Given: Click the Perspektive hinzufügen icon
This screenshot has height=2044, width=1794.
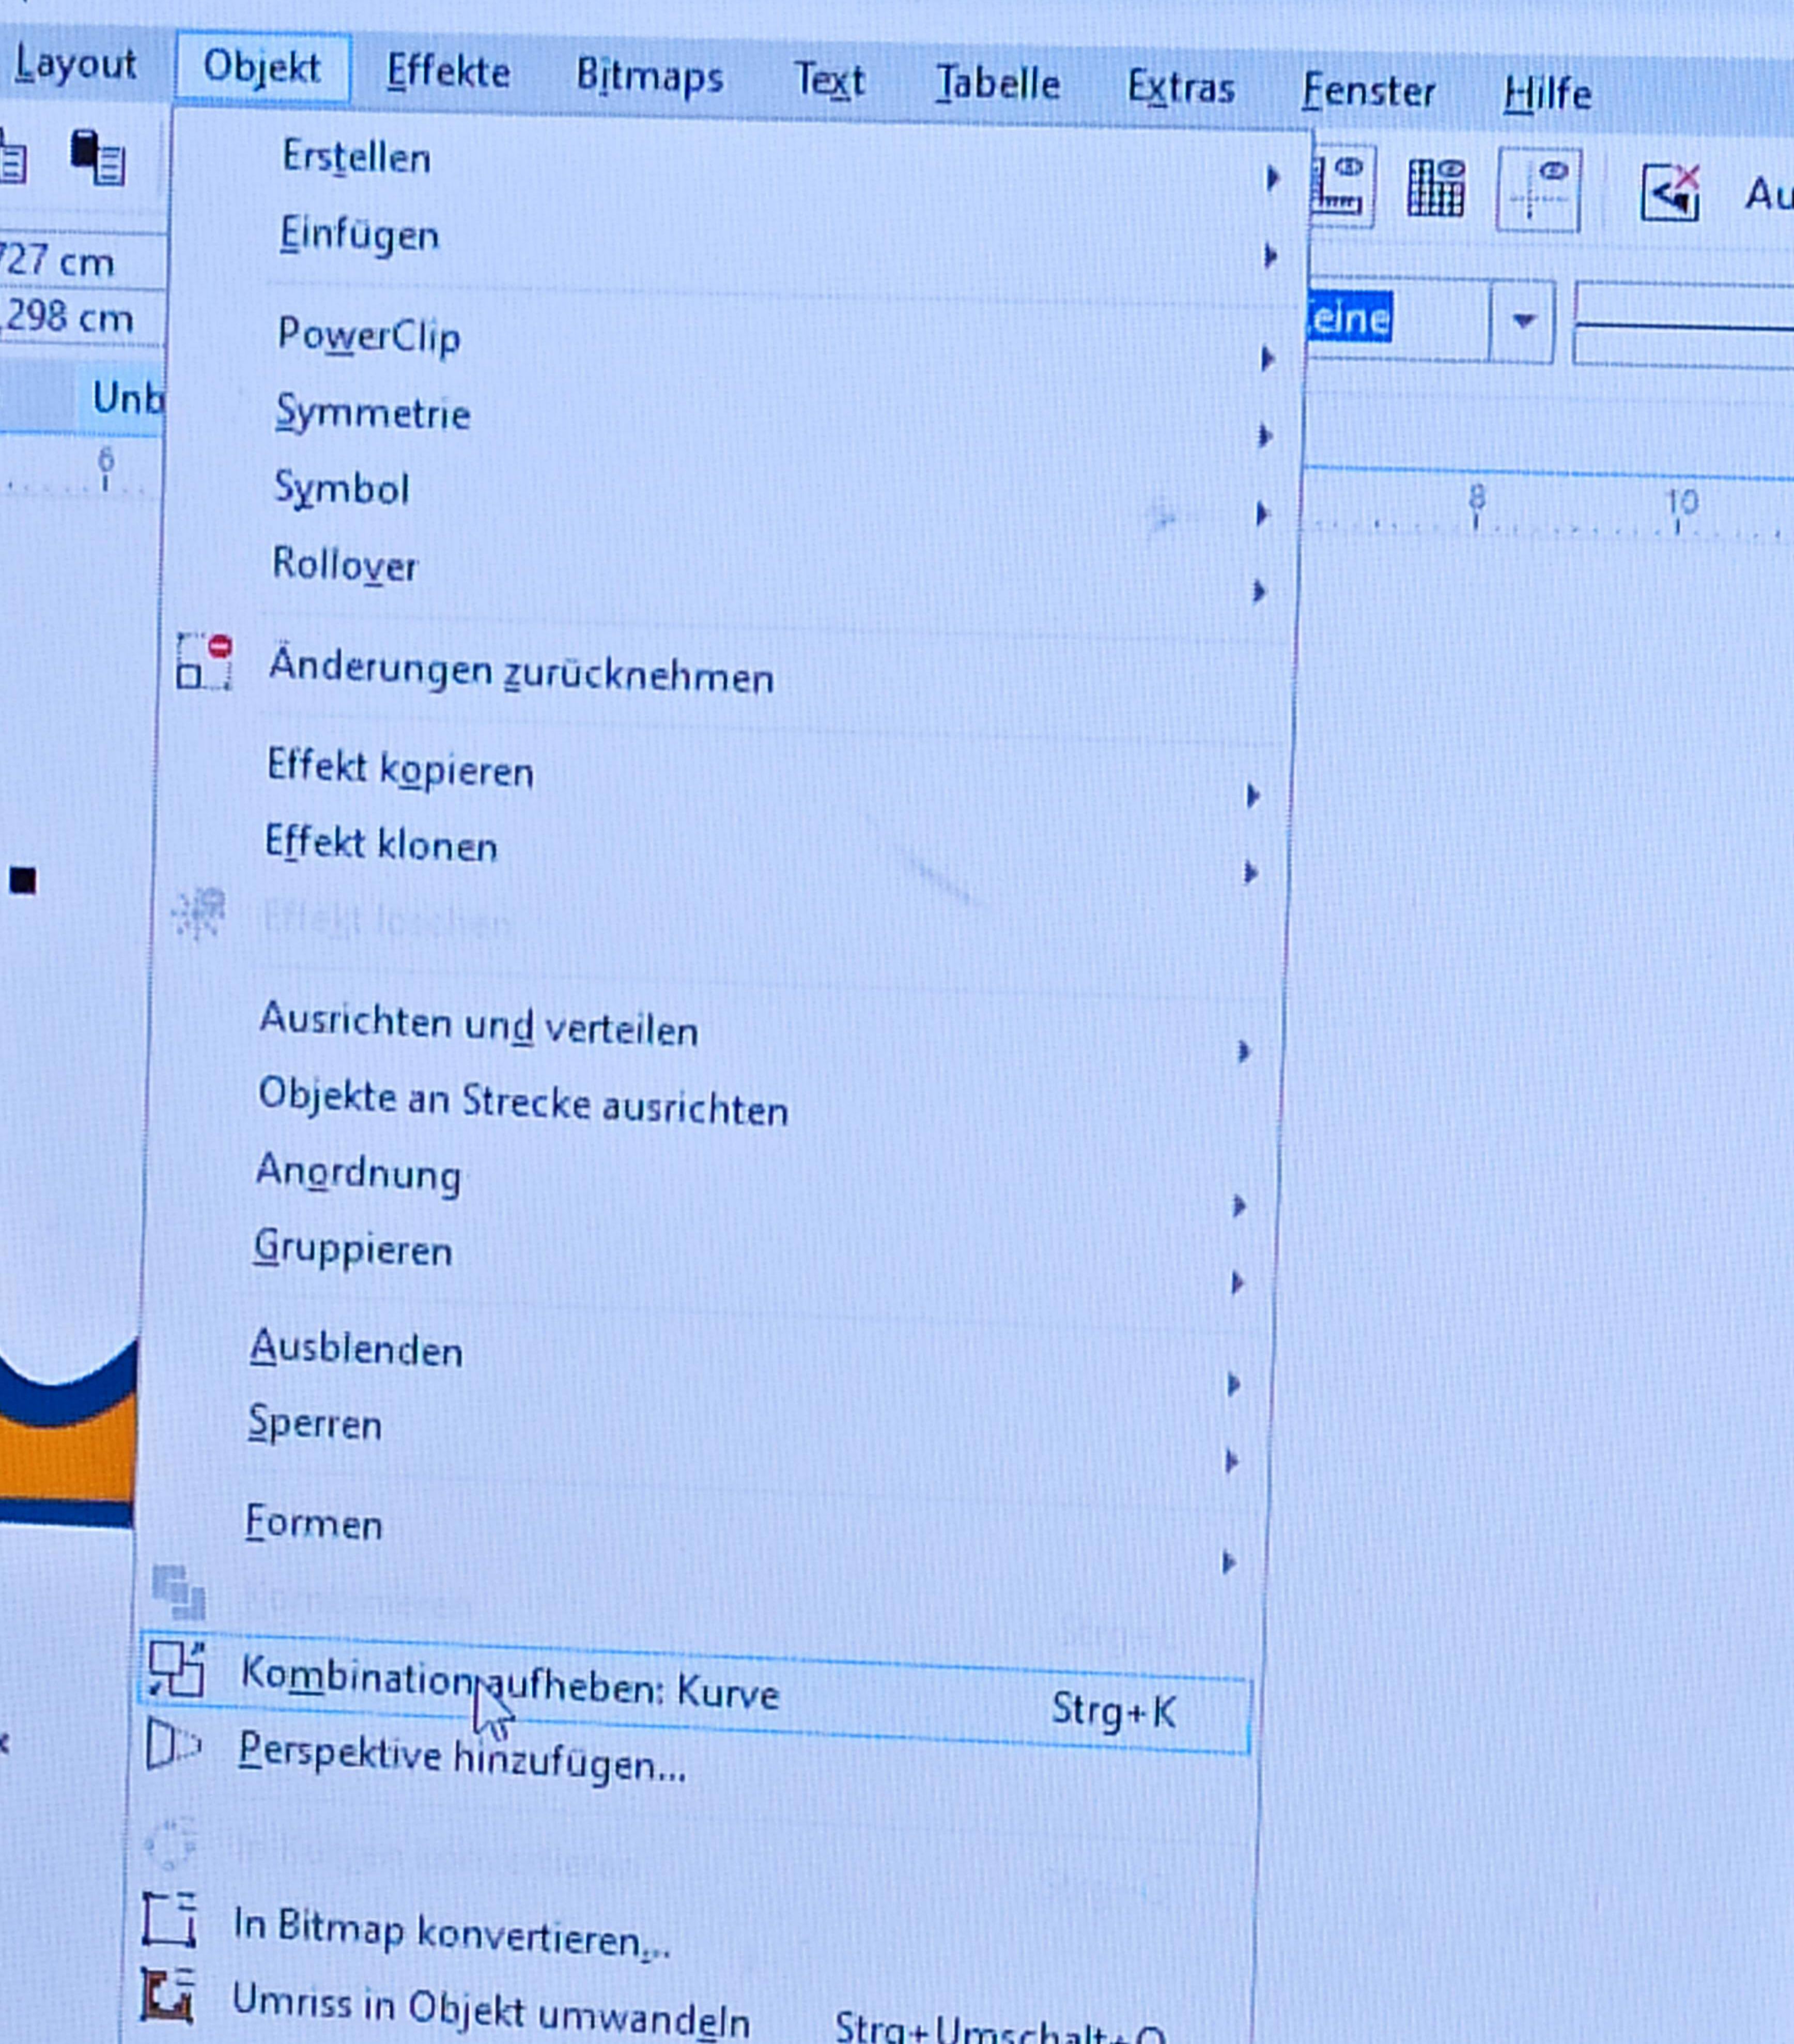Looking at the screenshot, I should pos(171,1745).
